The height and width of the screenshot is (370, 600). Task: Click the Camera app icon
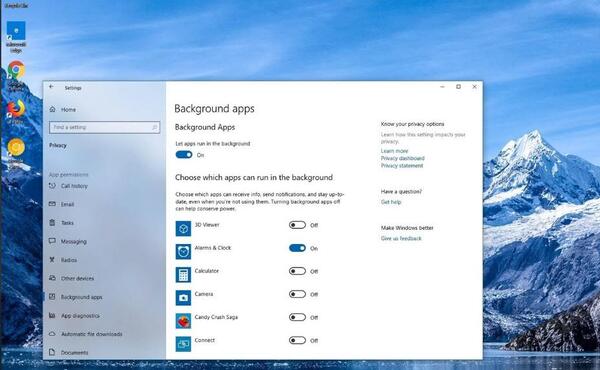click(x=183, y=298)
